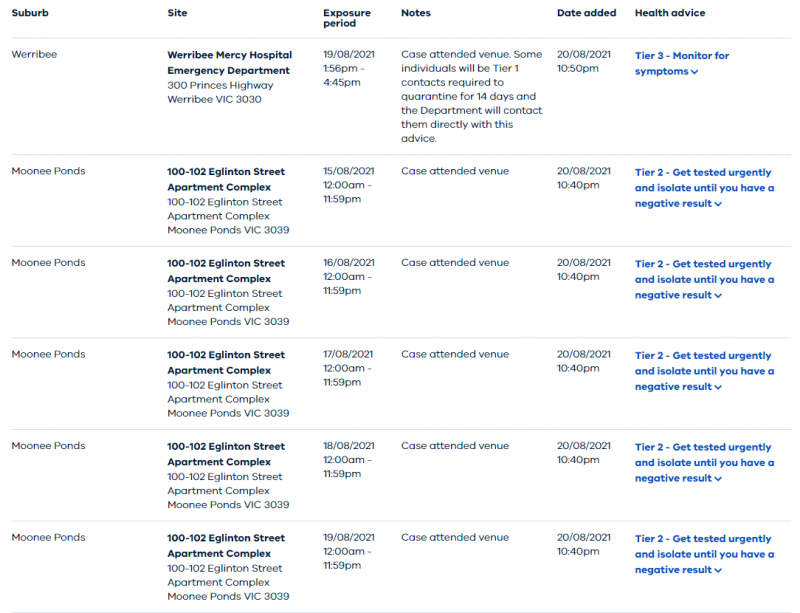Image resolution: width=800 pixels, height=613 pixels.
Task: Click the Notes column header
Action: click(416, 13)
